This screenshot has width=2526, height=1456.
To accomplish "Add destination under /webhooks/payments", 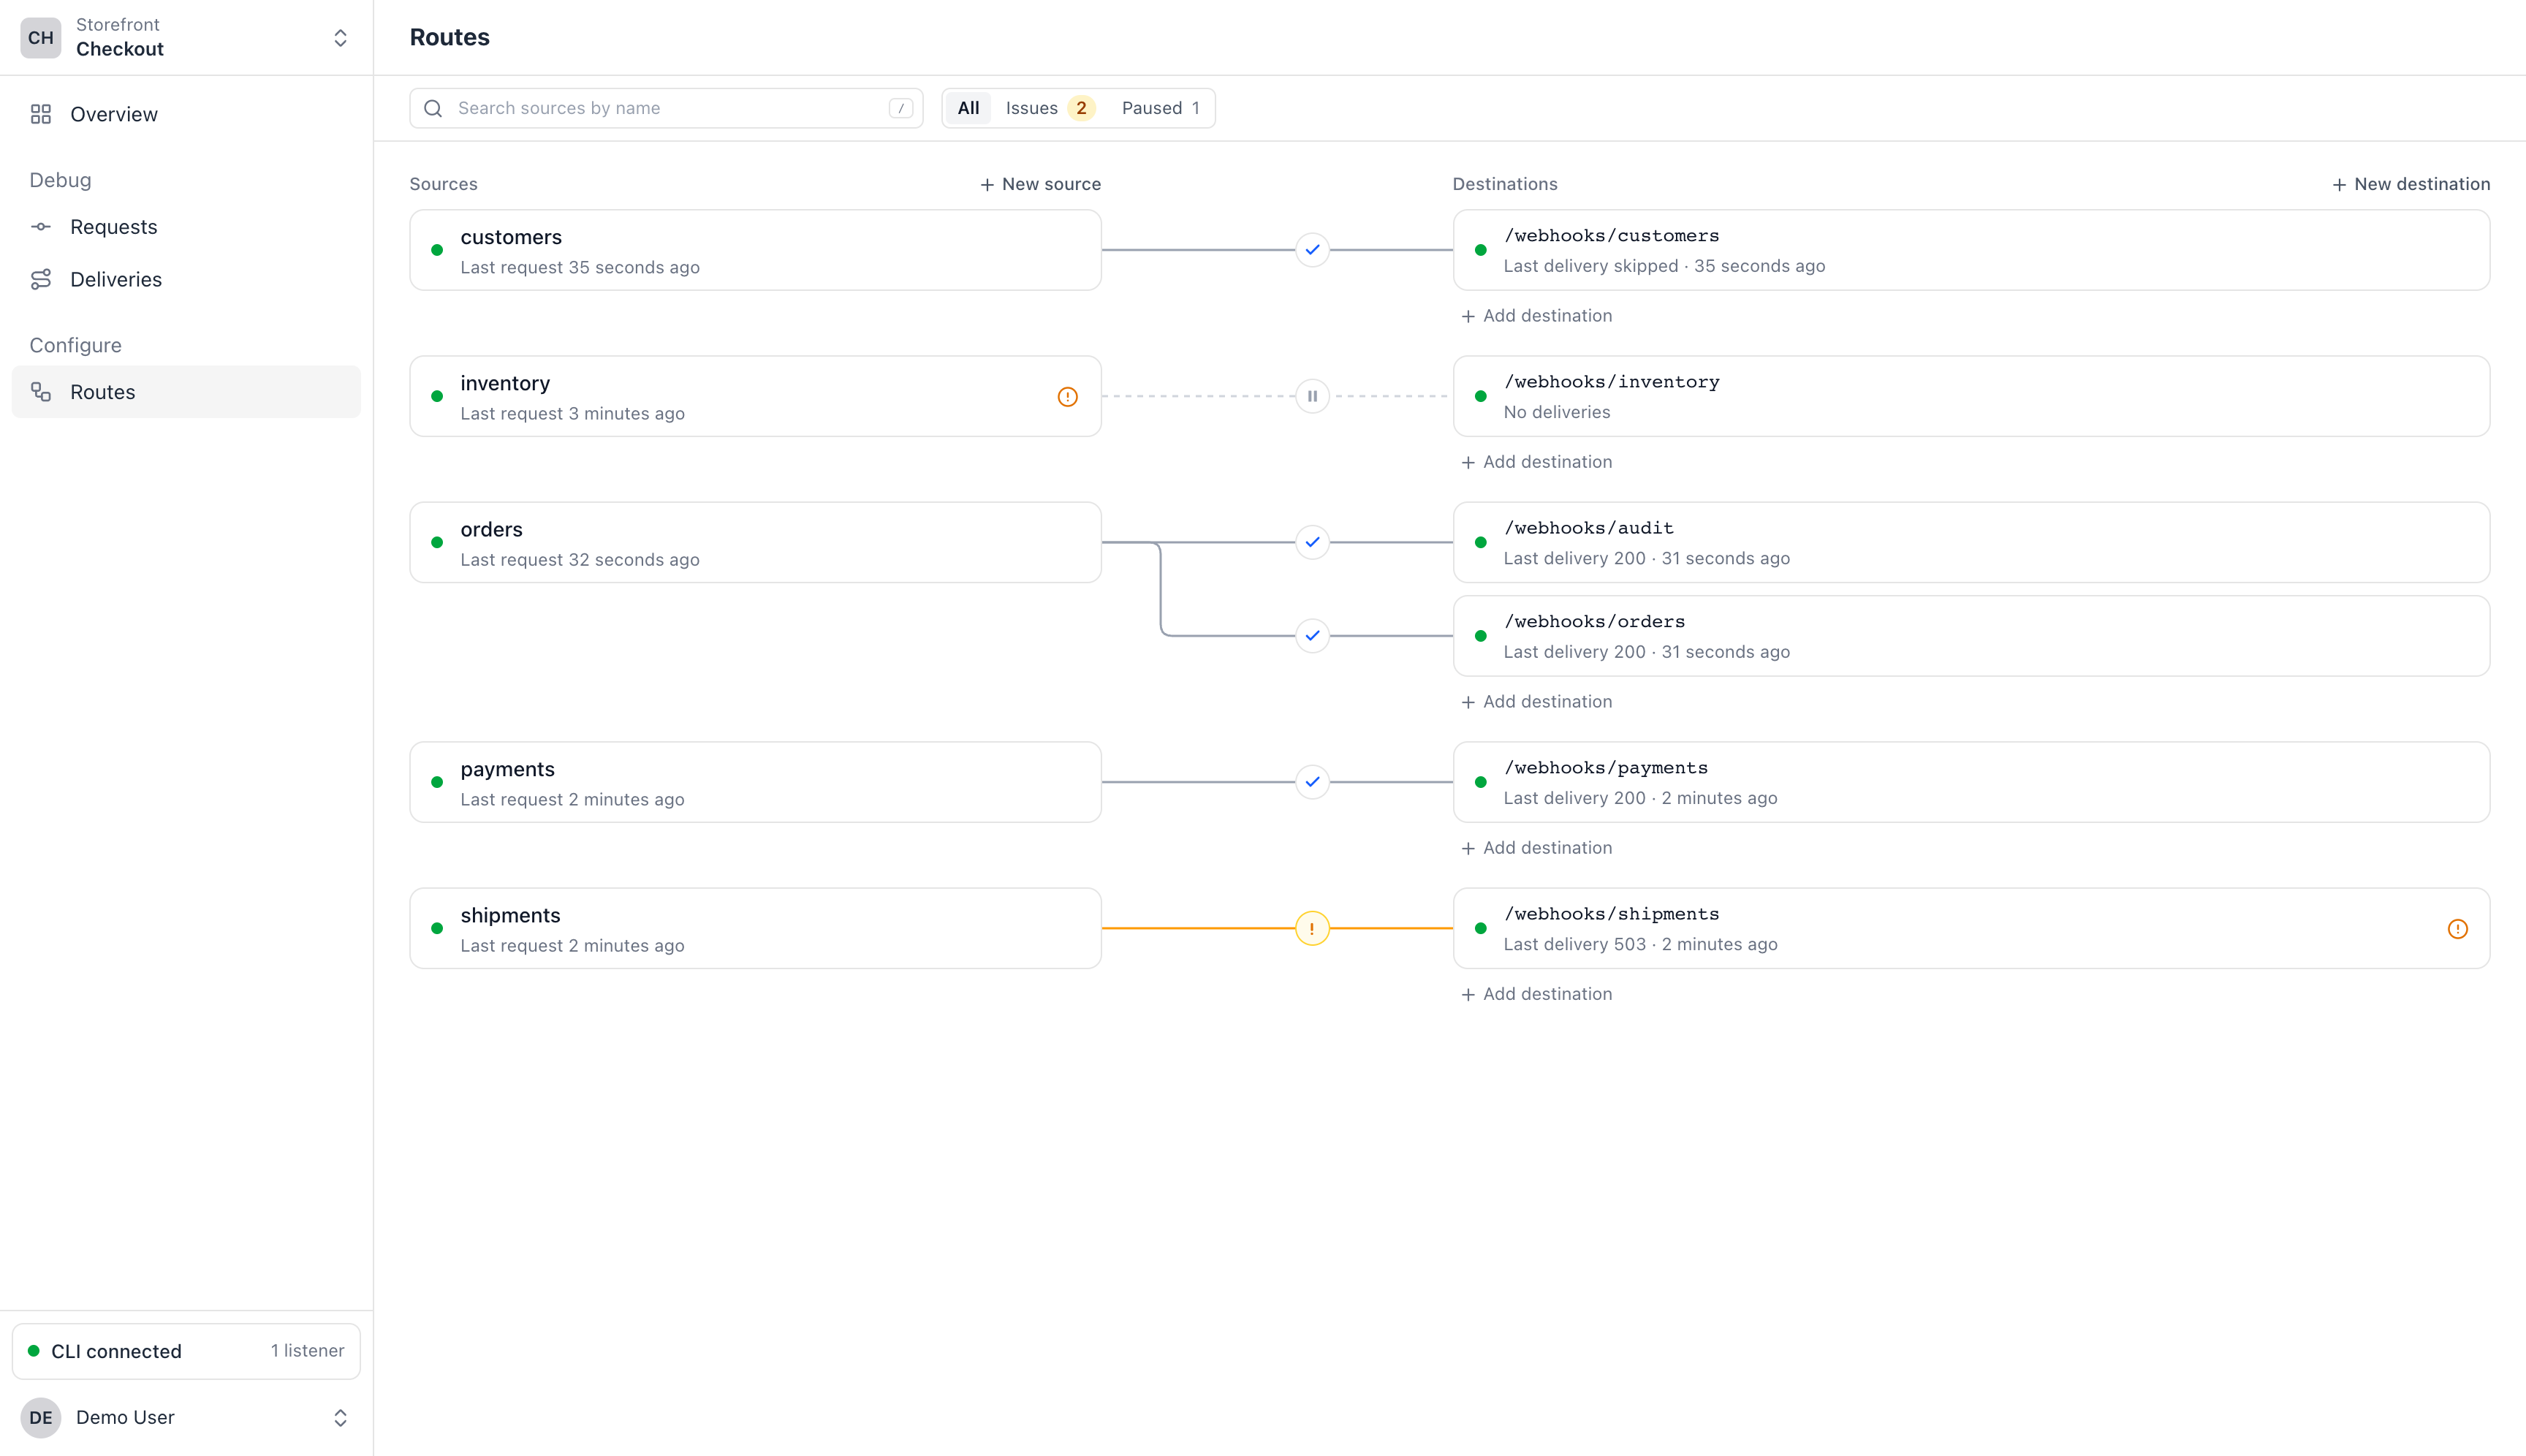I will click(1536, 848).
